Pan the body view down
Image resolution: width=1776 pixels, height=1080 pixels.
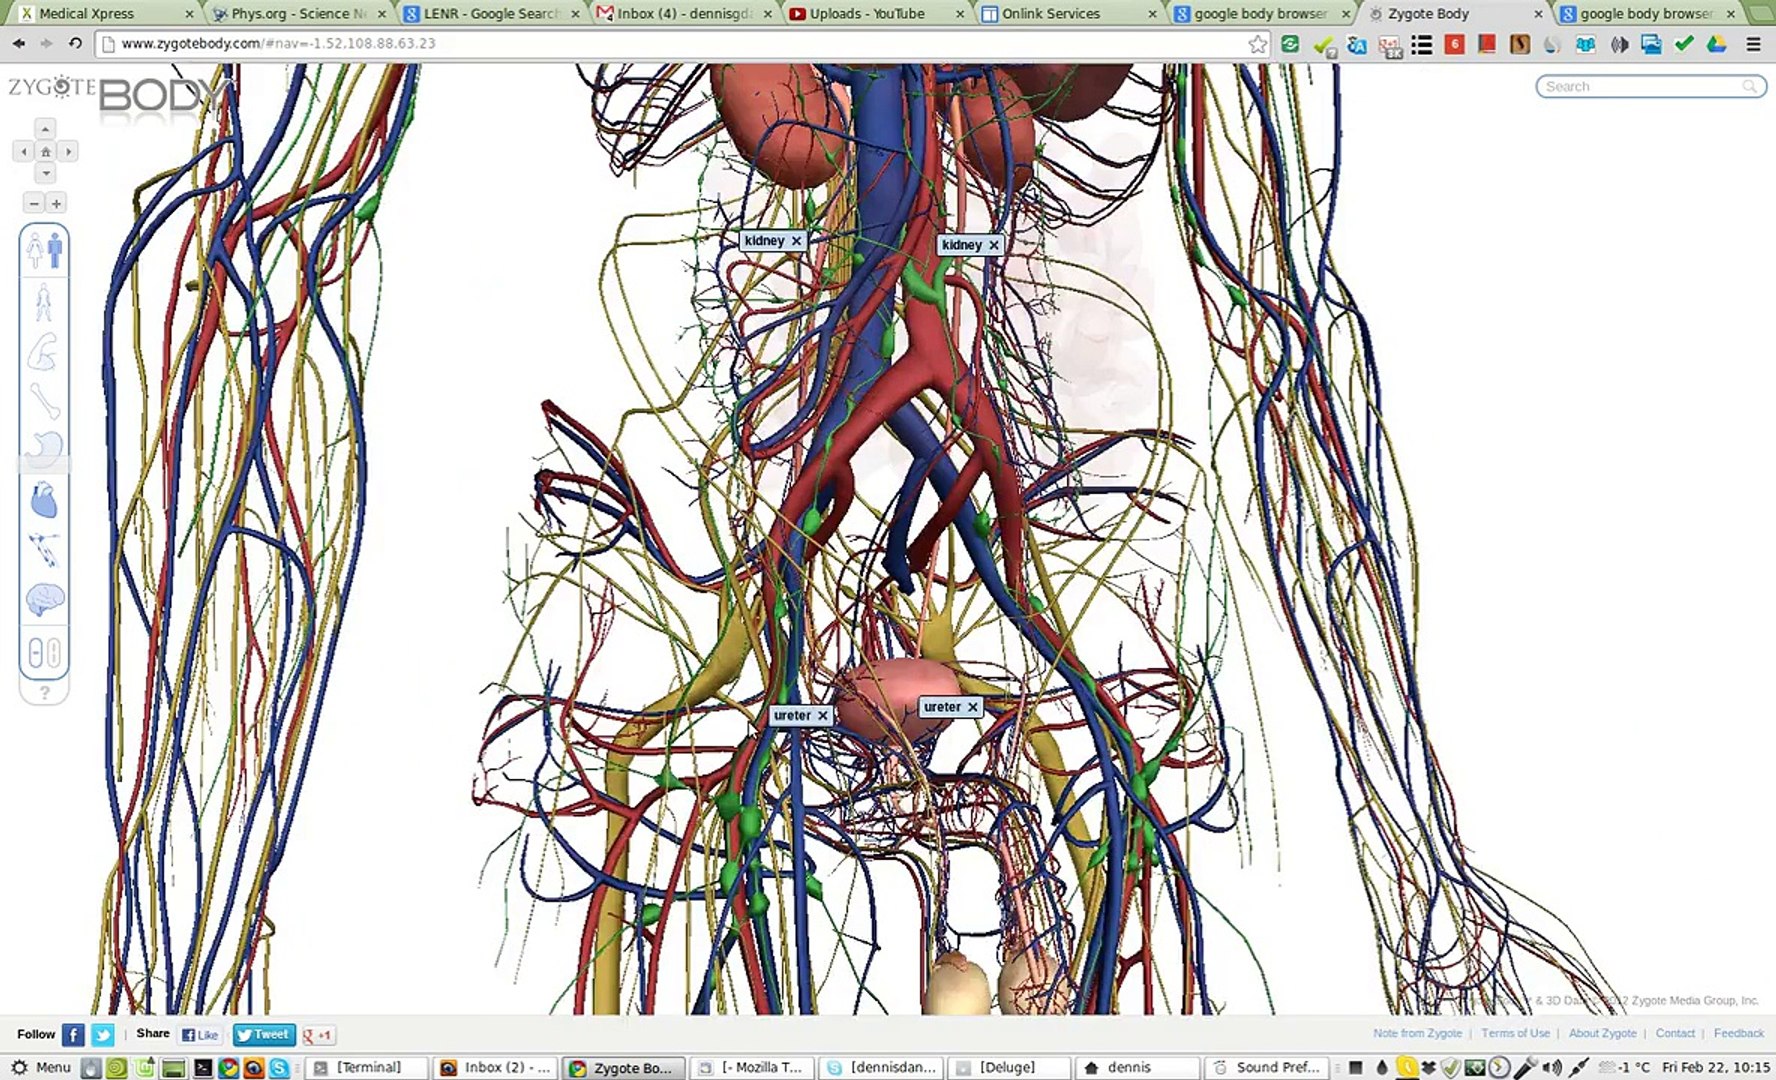[x=45, y=174]
